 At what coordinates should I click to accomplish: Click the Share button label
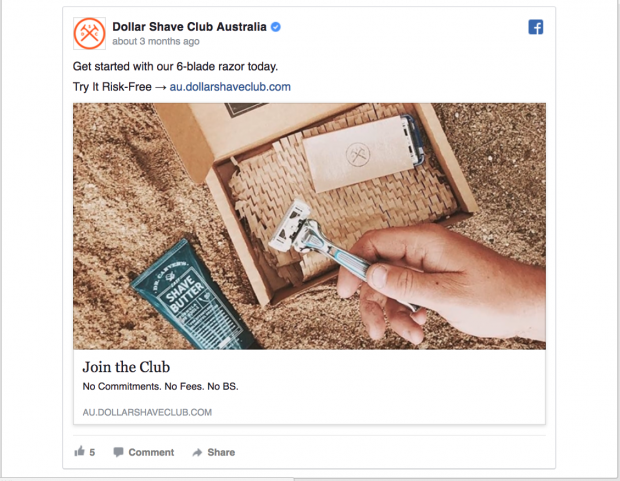(221, 452)
